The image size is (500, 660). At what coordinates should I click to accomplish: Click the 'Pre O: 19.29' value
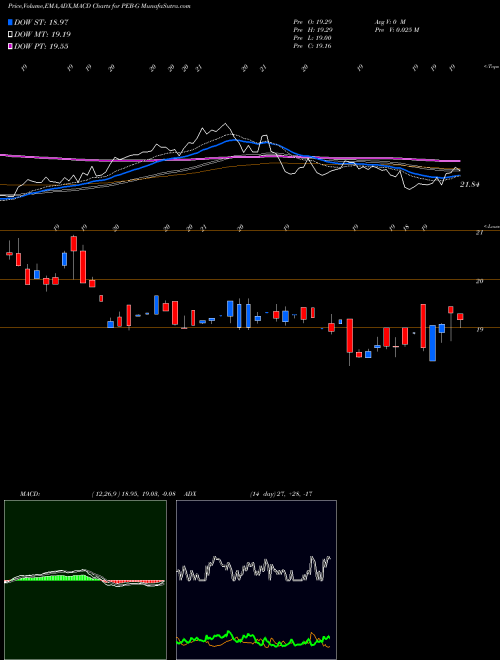[x=312, y=22]
